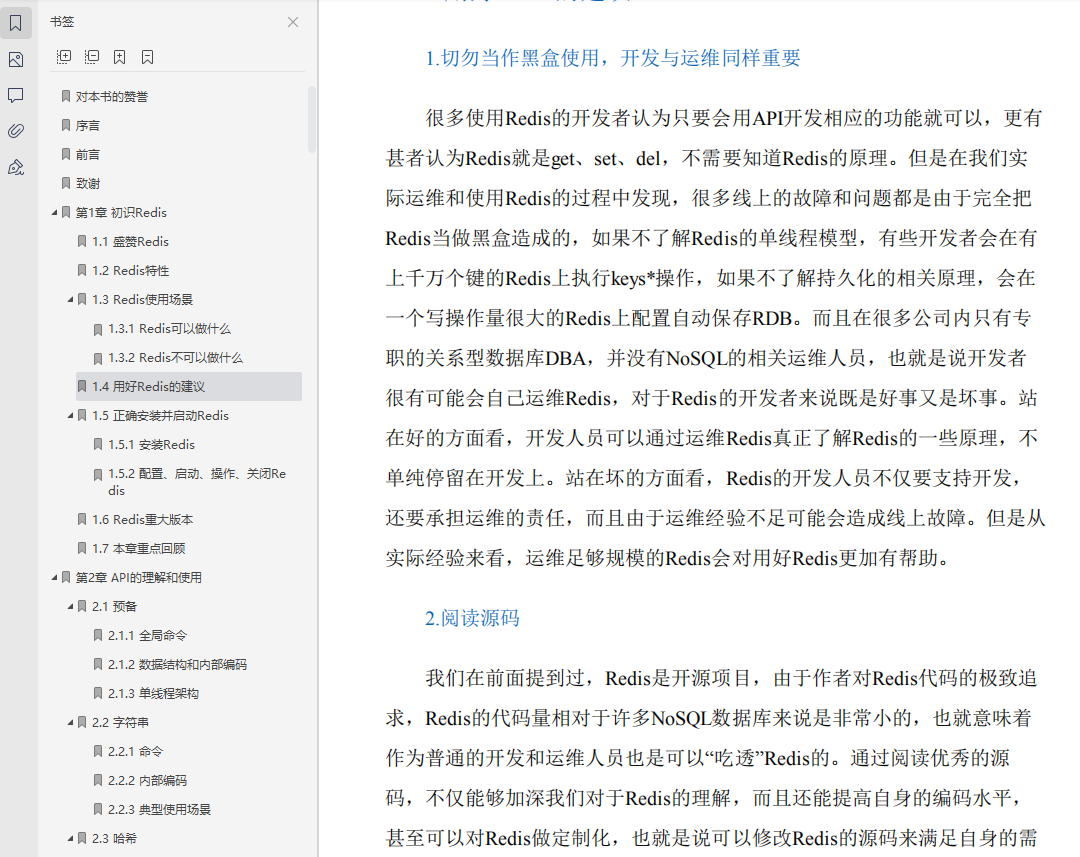Go to 2.1.2 数据结构和内部编码
Viewport: 1080px width, 857px height.
(x=177, y=664)
